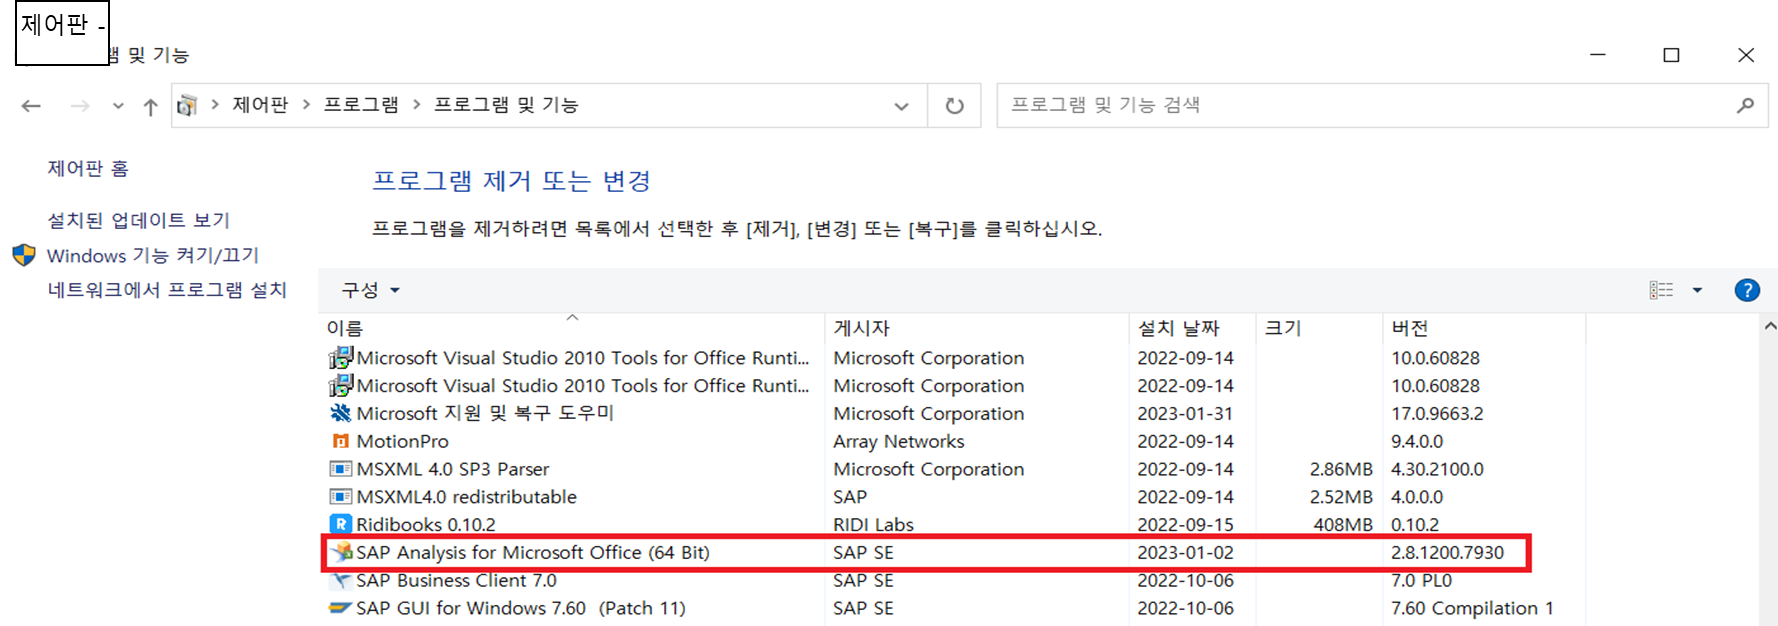This screenshot has height=626, width=1778.
Task: Click the SAP Business Client icon
Action: coord(341,580)
